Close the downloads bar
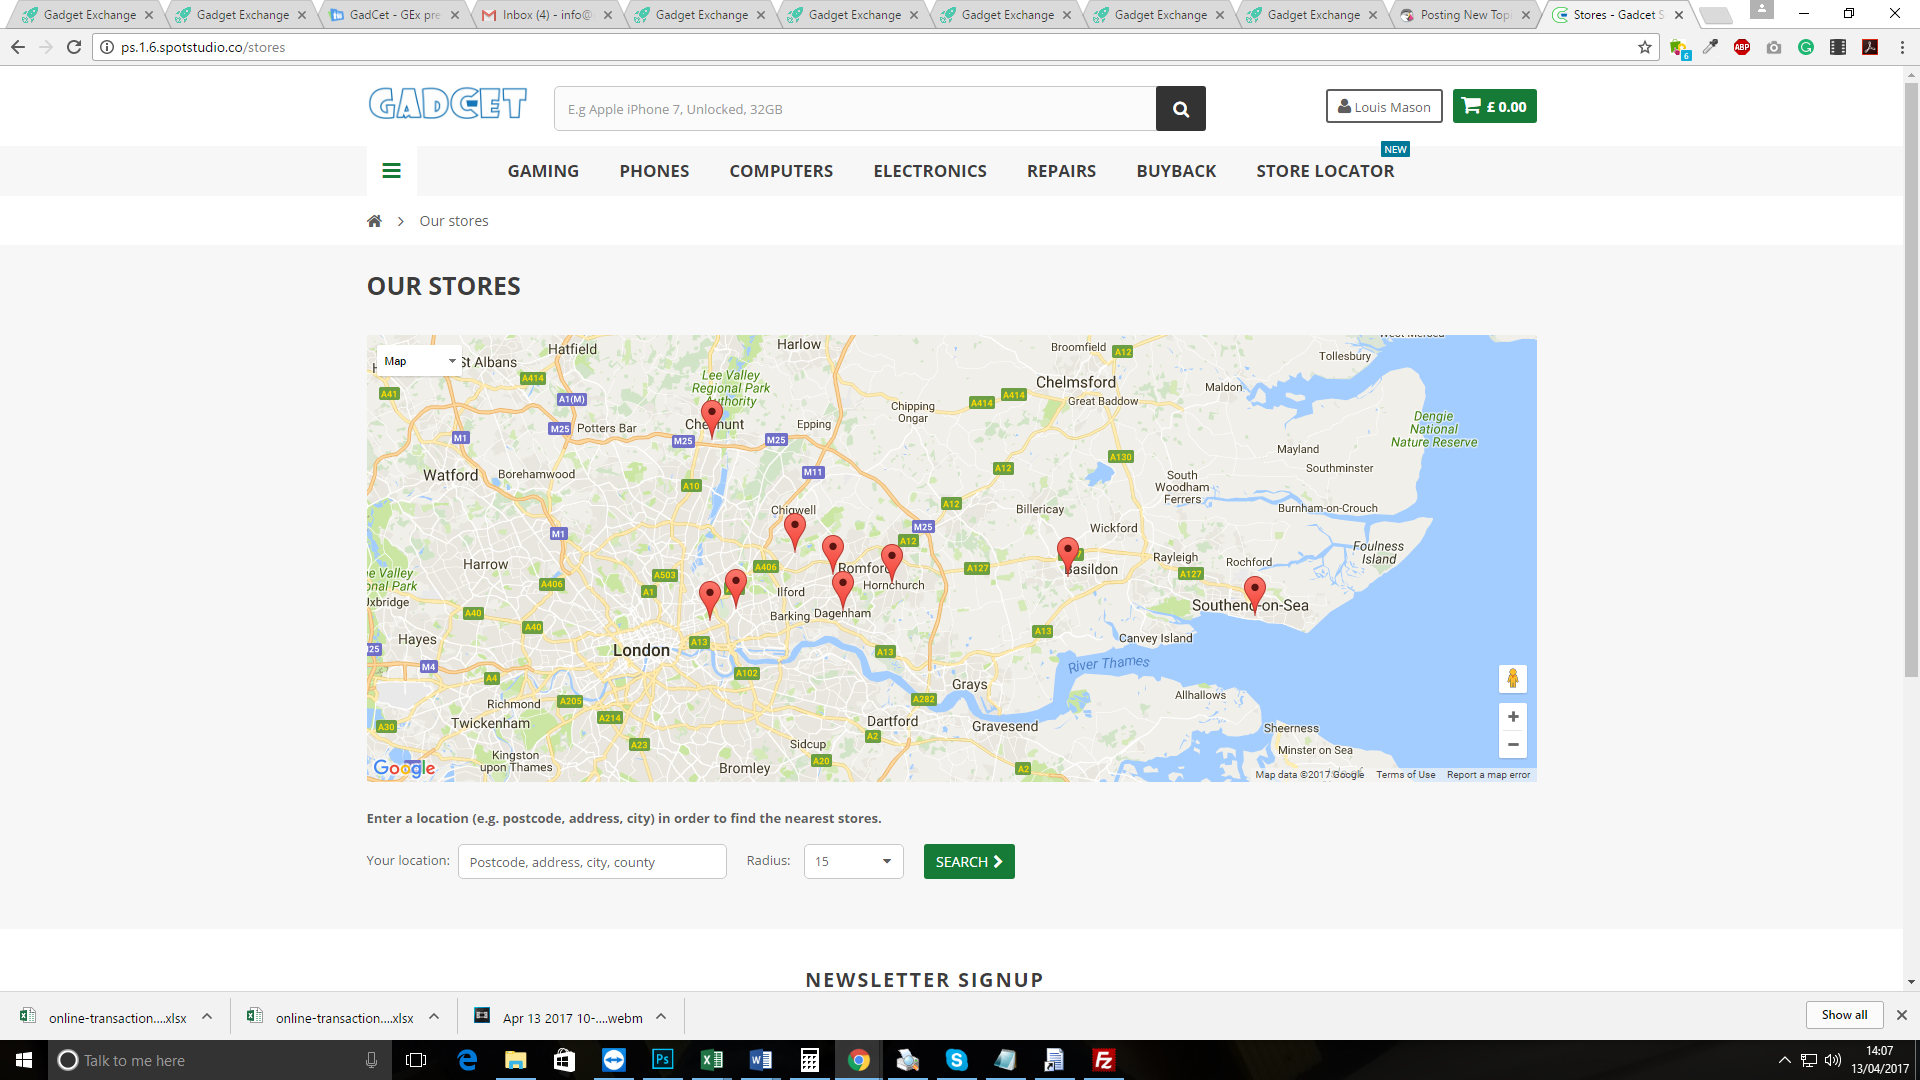 [1902, 1015]
